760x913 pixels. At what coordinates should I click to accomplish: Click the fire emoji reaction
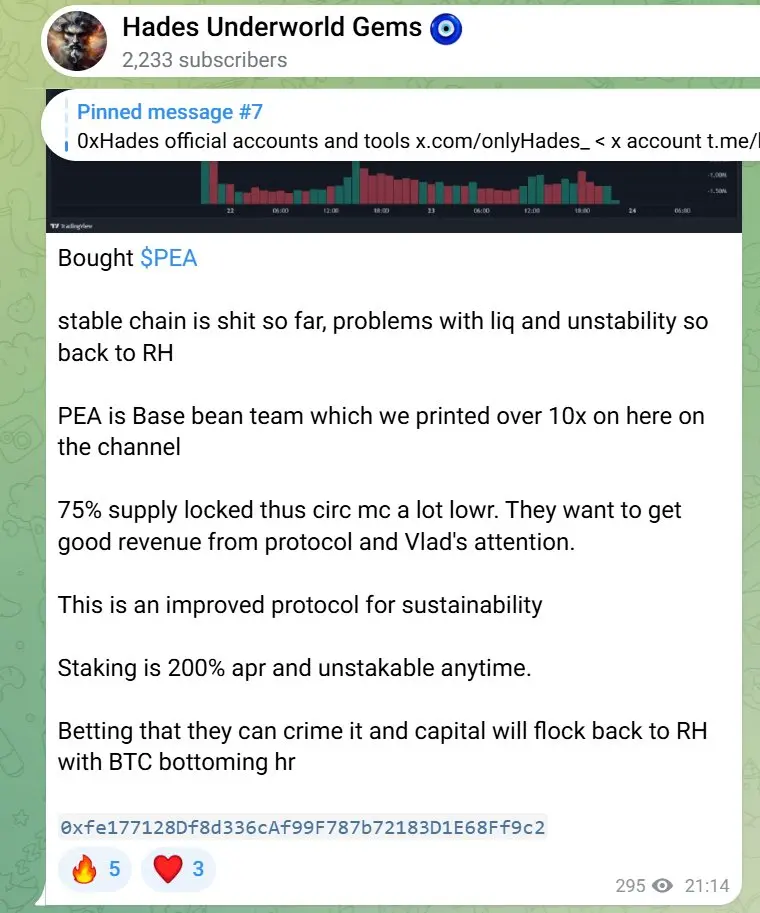pyautogui.click(x=84, y=869)
